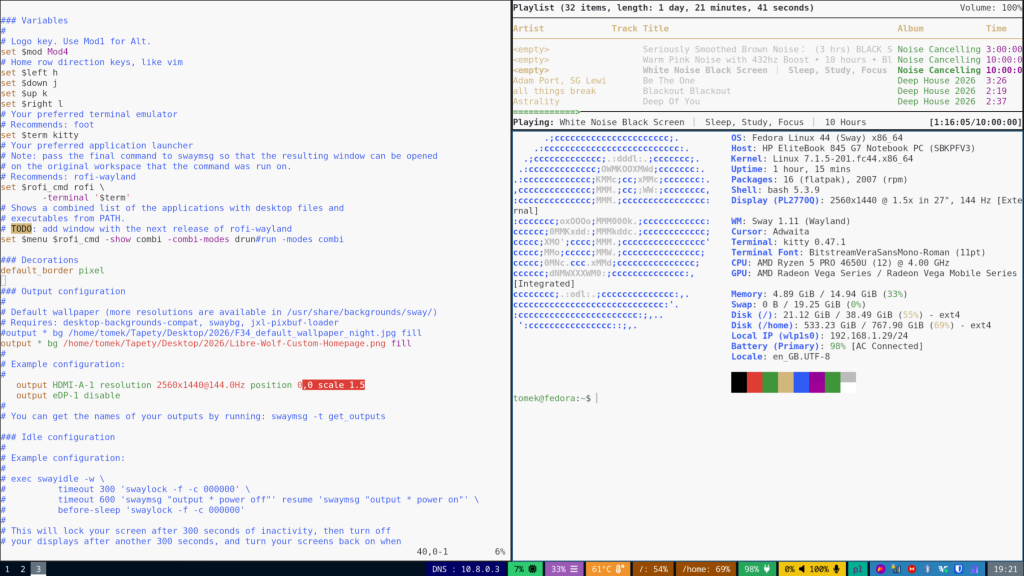Click the '### Idle configuration' heading
The height and width of the screenshot is (576, 1024).
tap(57, 437)
